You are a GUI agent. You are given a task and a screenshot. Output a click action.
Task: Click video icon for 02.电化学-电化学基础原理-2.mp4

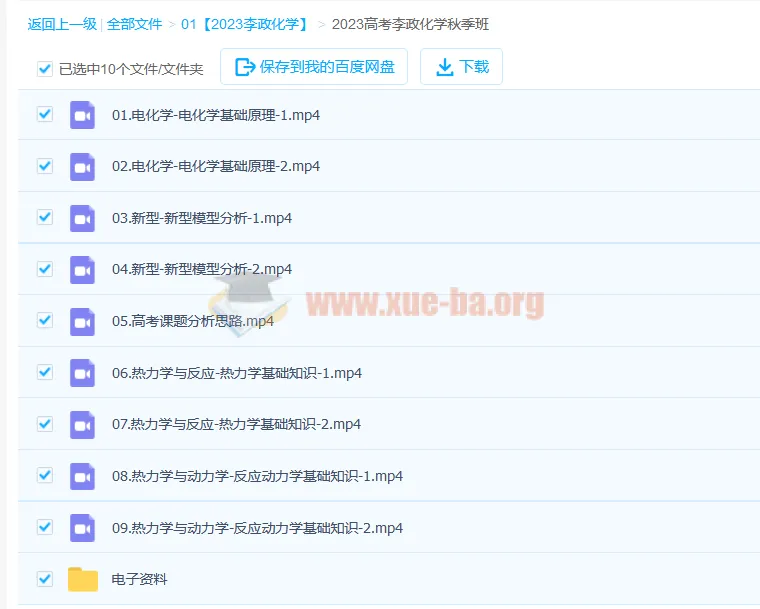[82, 166]
